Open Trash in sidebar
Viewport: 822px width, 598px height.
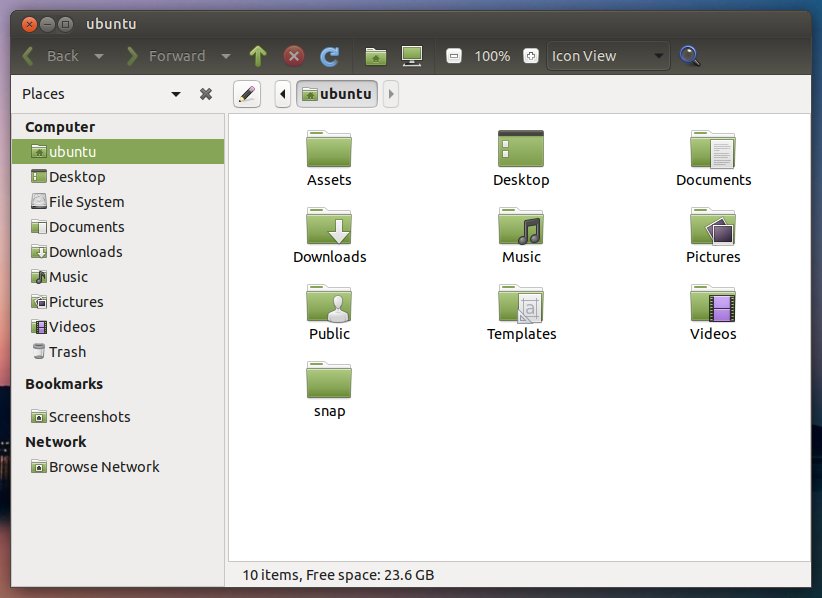(x=118, y=352)
